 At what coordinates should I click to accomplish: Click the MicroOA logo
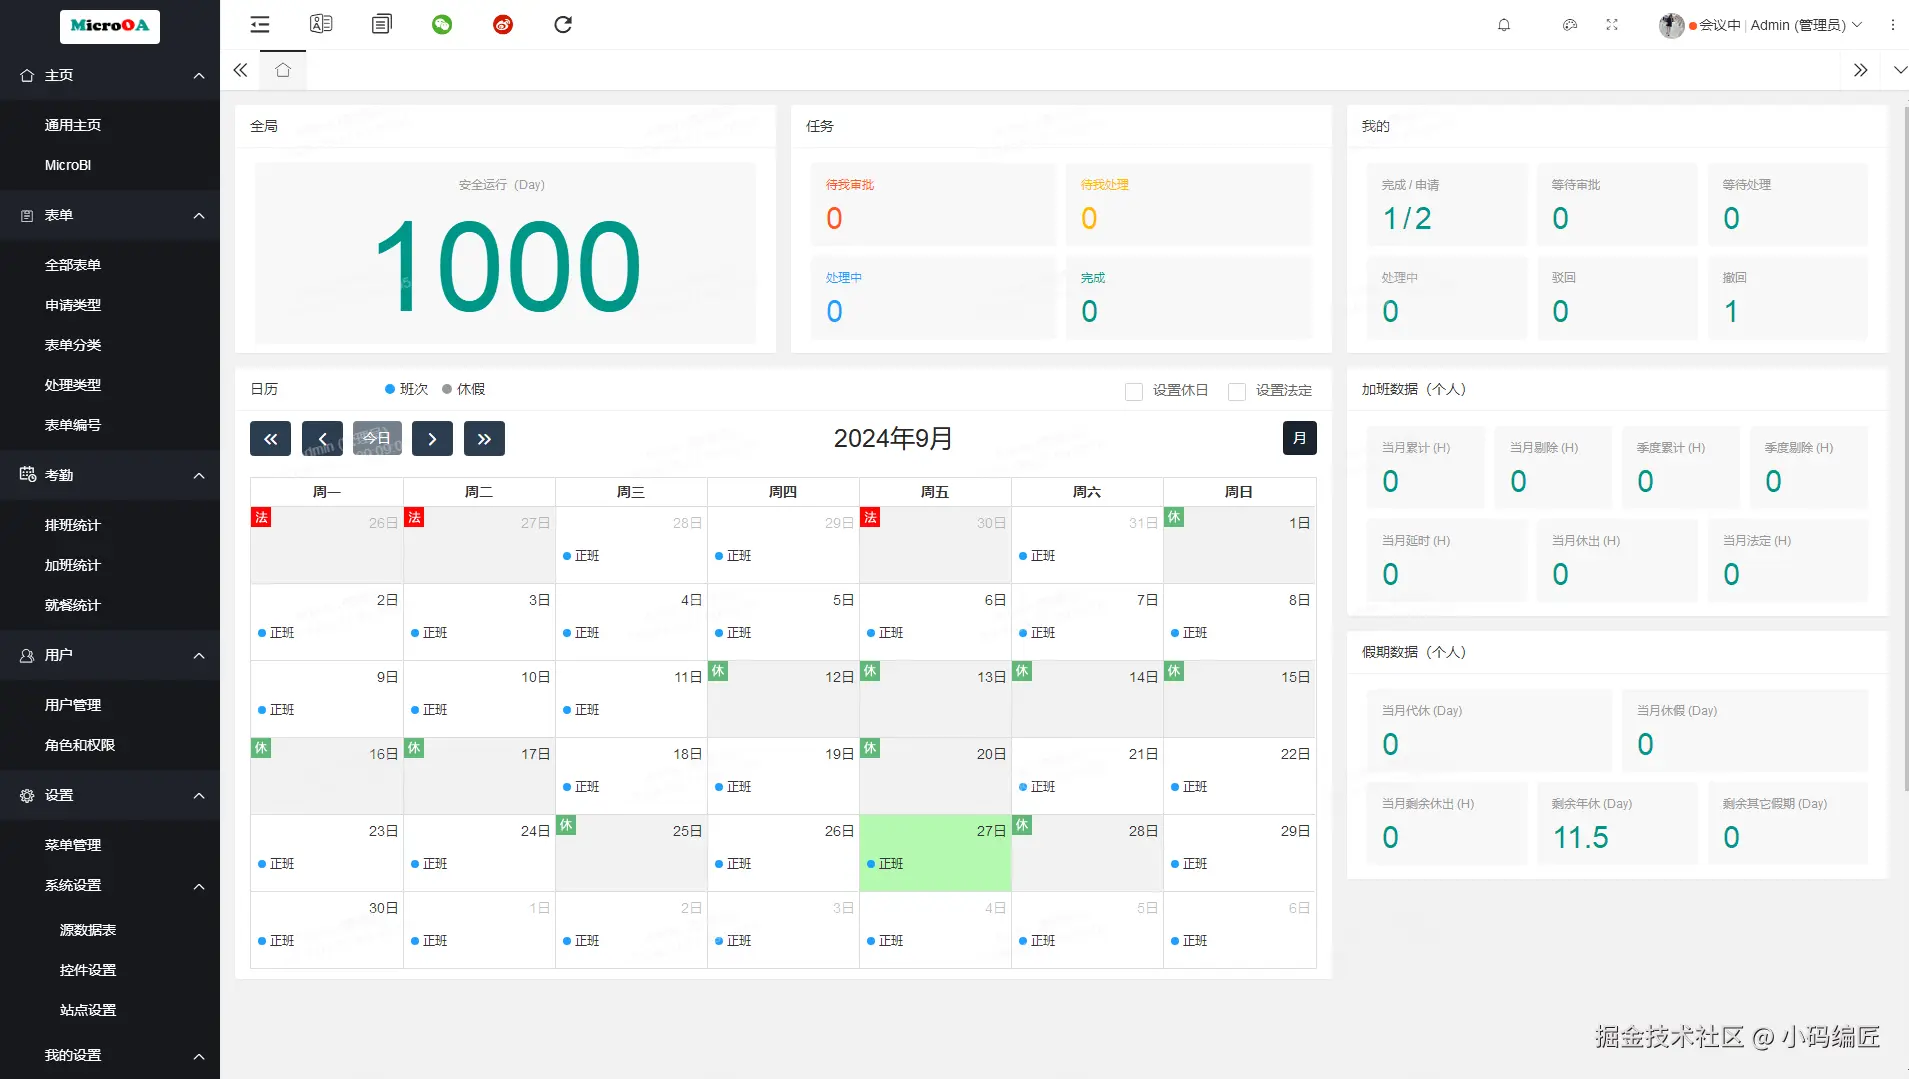click(110, 26)
